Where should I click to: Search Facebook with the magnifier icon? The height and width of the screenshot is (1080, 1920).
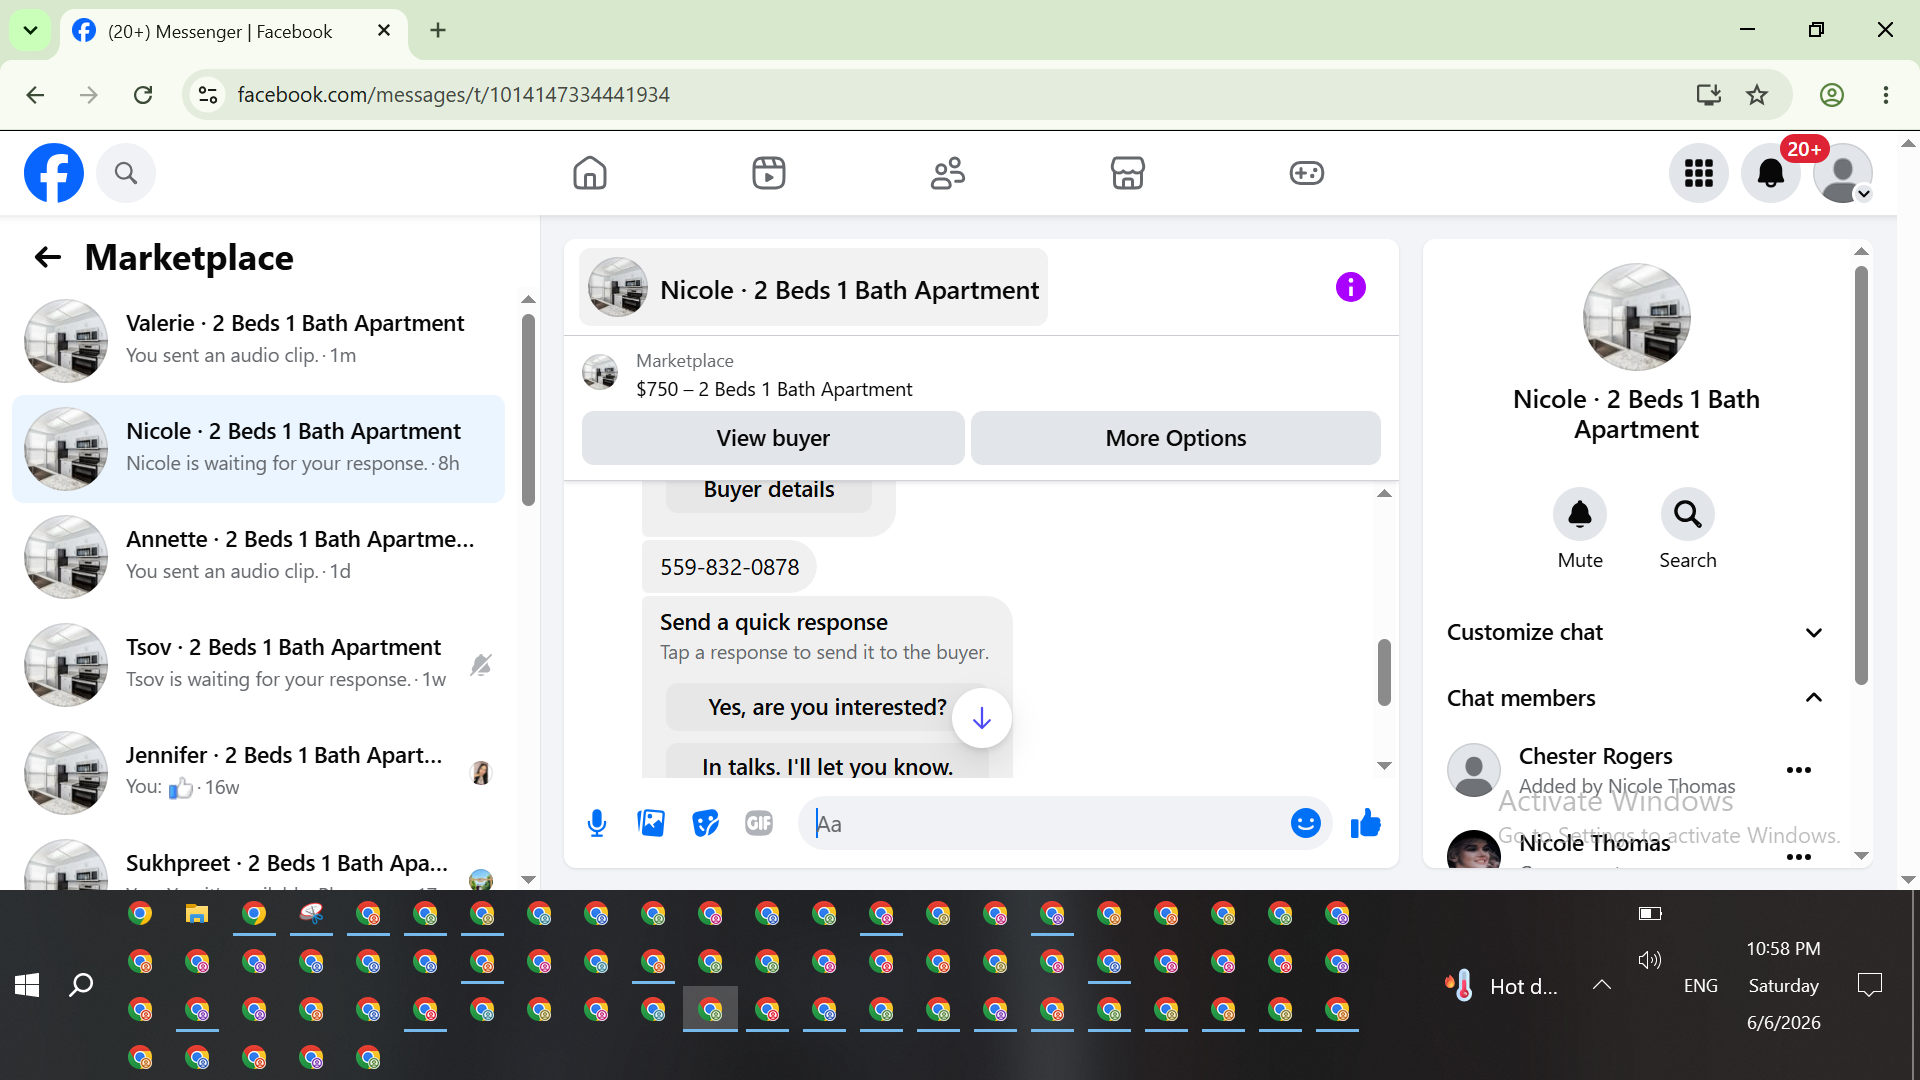(x=126, y=173)
